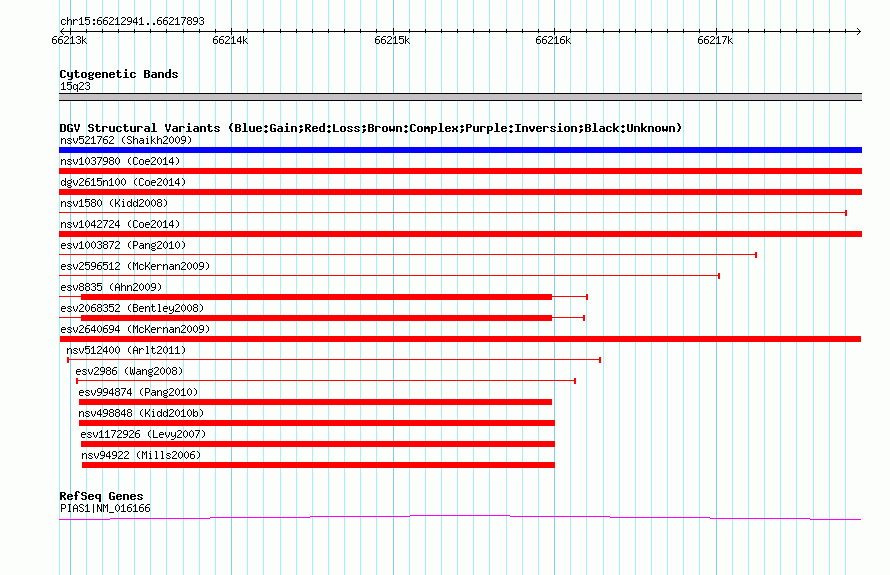Click the 66213k ruler tick label
Viewport: 890px width, 575px height.
pyautogui.click(x=69, y=40)
